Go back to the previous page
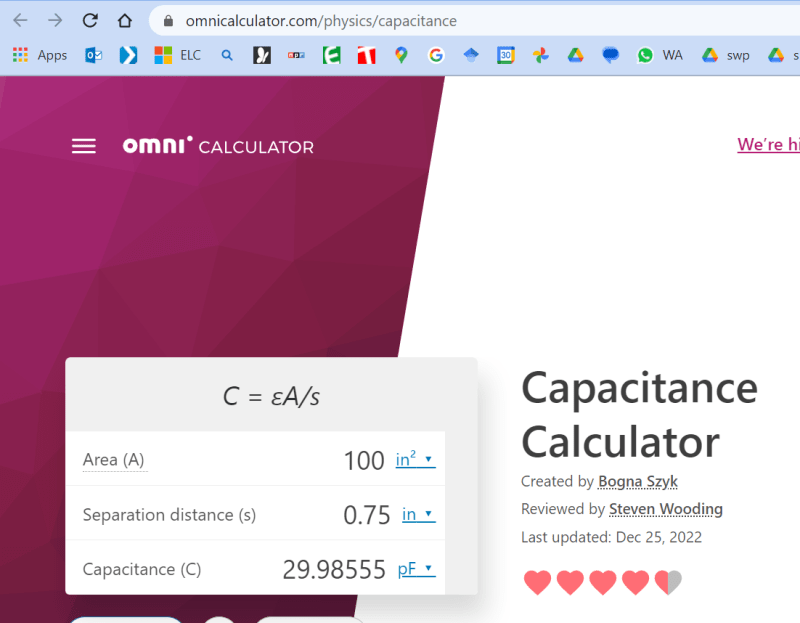This screenshot has height=623, width=800. (x=20, y=20)
